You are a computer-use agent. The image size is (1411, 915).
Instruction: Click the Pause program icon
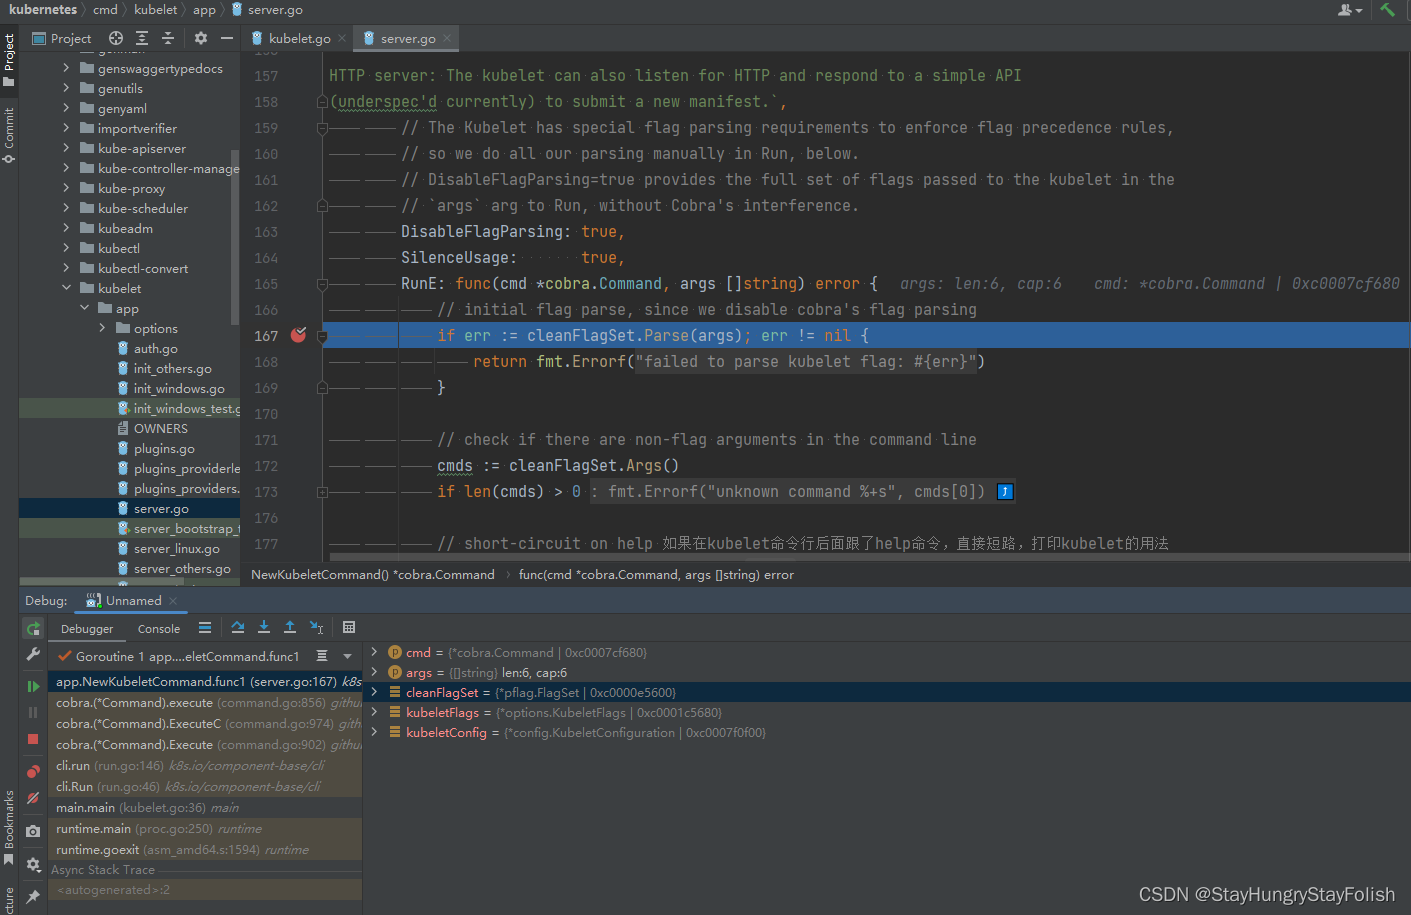coord(33,712)
